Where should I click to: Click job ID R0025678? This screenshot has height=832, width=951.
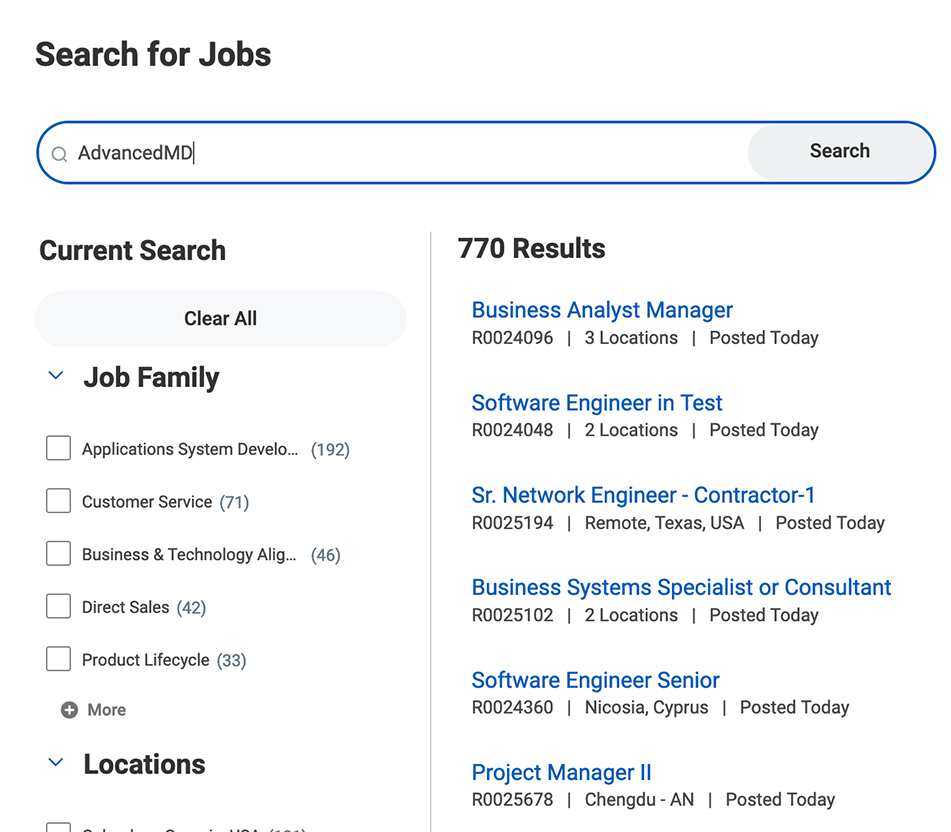tap(512, 800)
